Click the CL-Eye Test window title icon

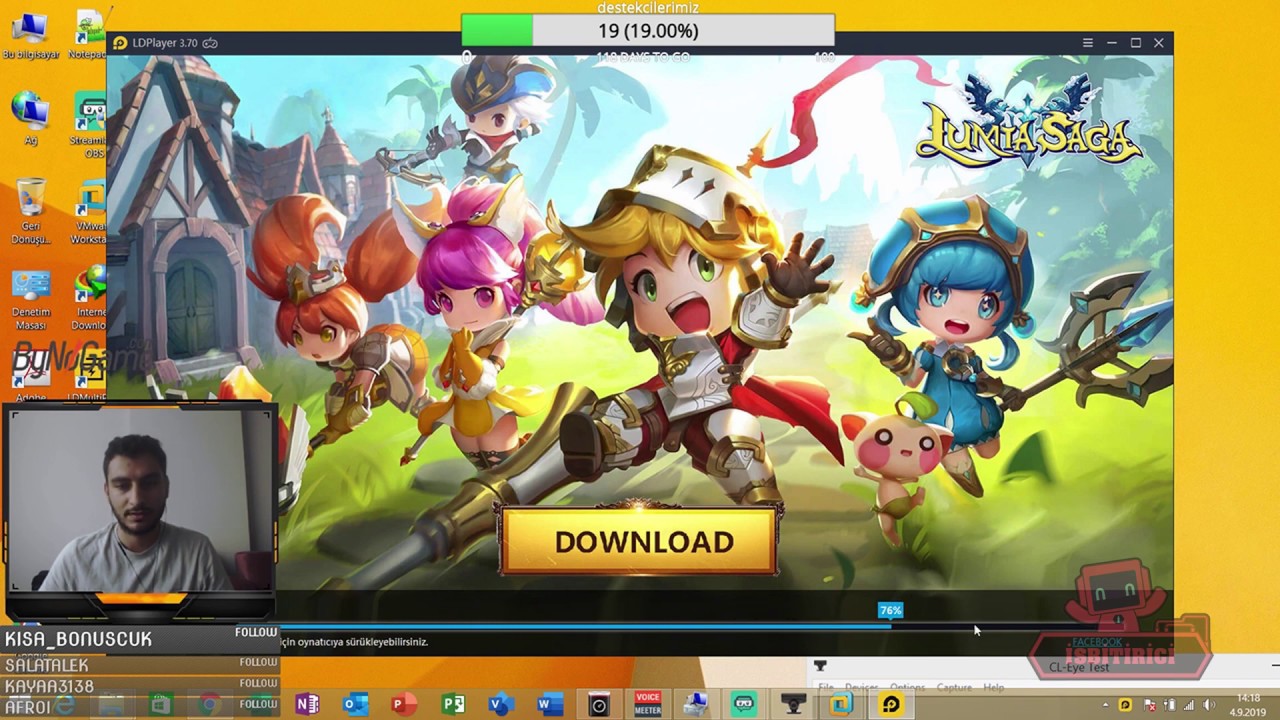point(820,666)
